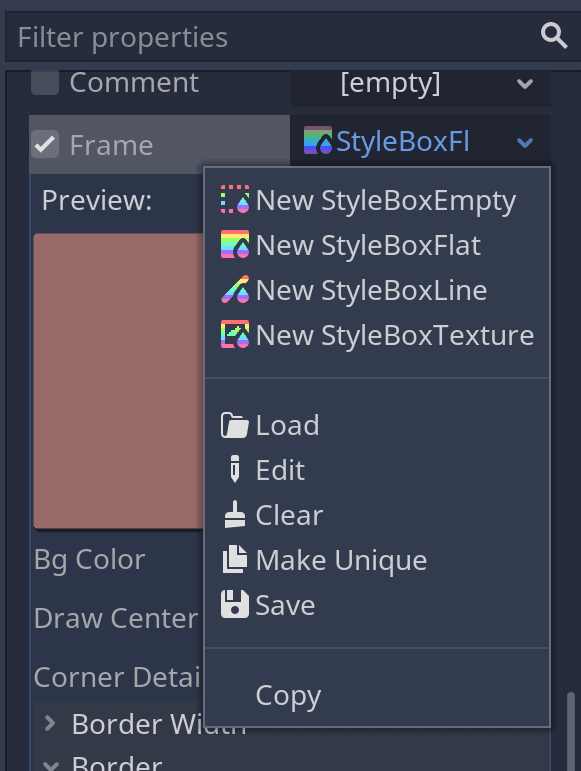
Task: Click the Frame property label
Action: (112, 145)
